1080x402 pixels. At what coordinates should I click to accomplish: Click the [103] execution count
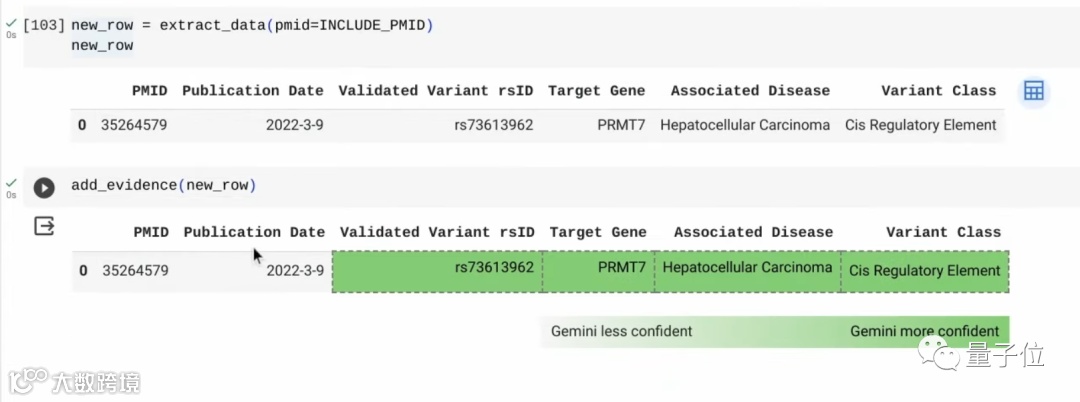click(x=43, y=24)
